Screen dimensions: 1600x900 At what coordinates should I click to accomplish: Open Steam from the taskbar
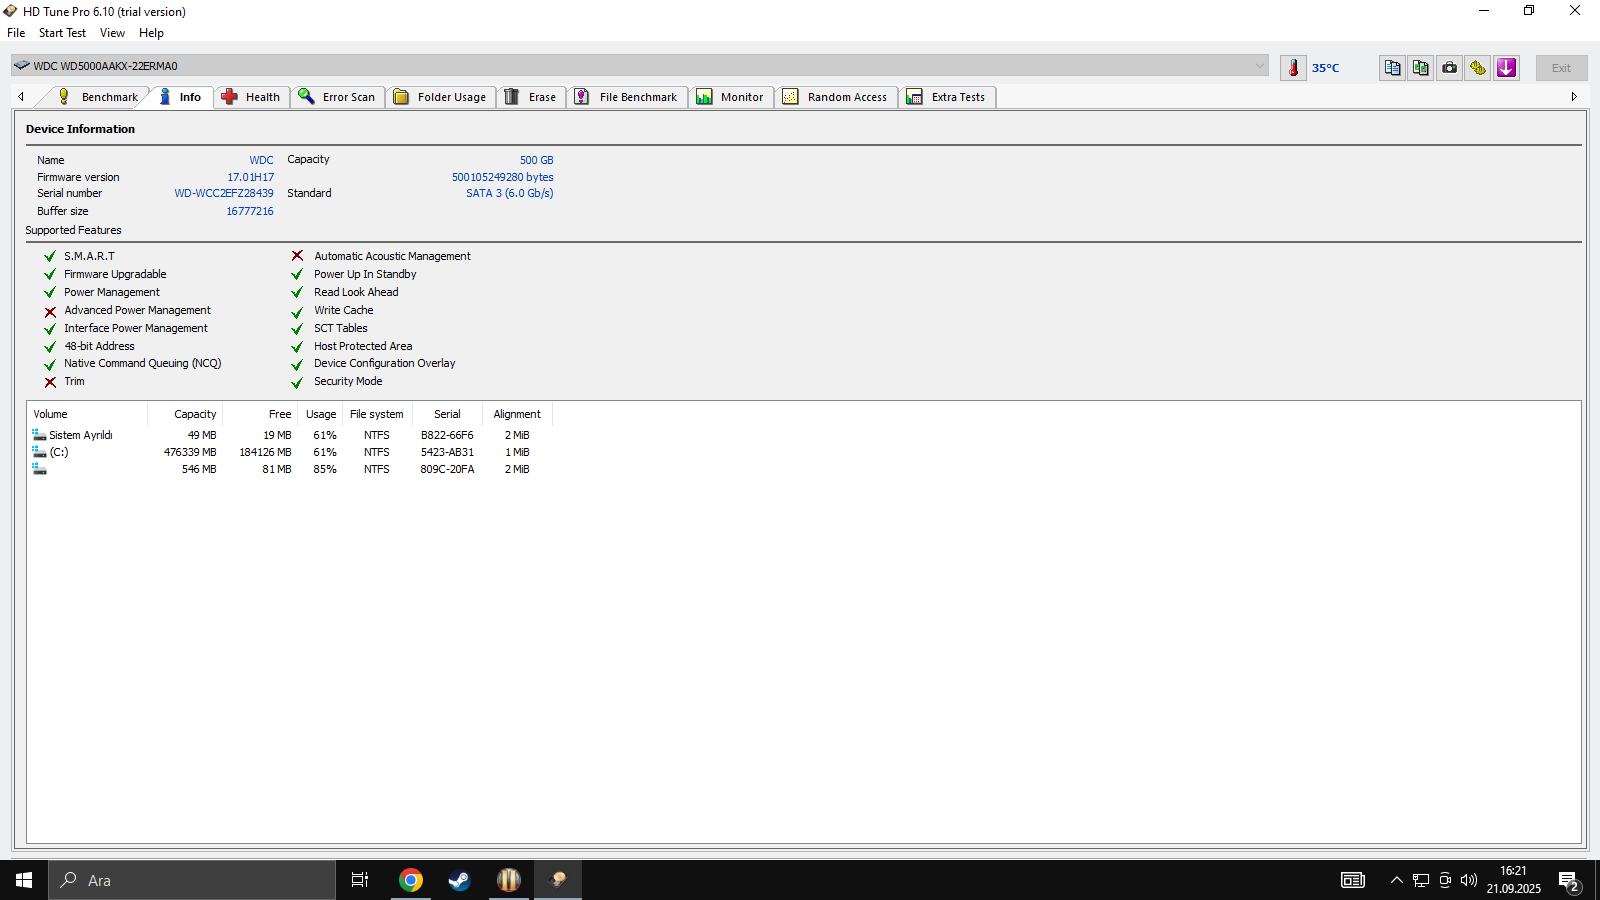coord(459,880)
